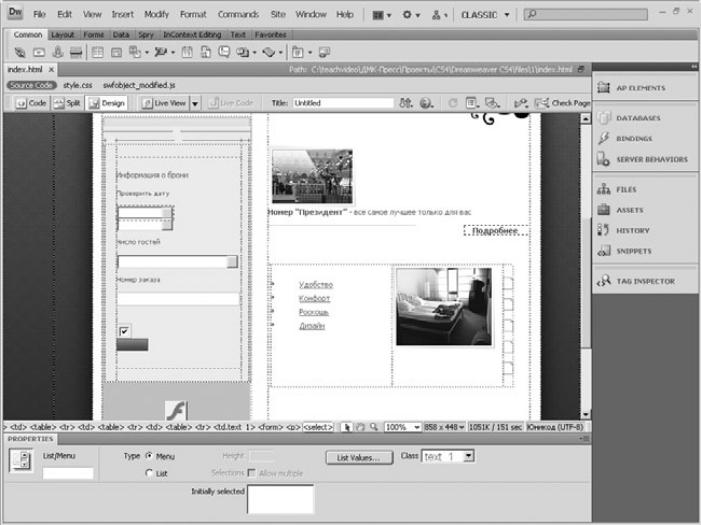Open the Window menu
Screen dimensions: 701x525
tap(311, 14)
